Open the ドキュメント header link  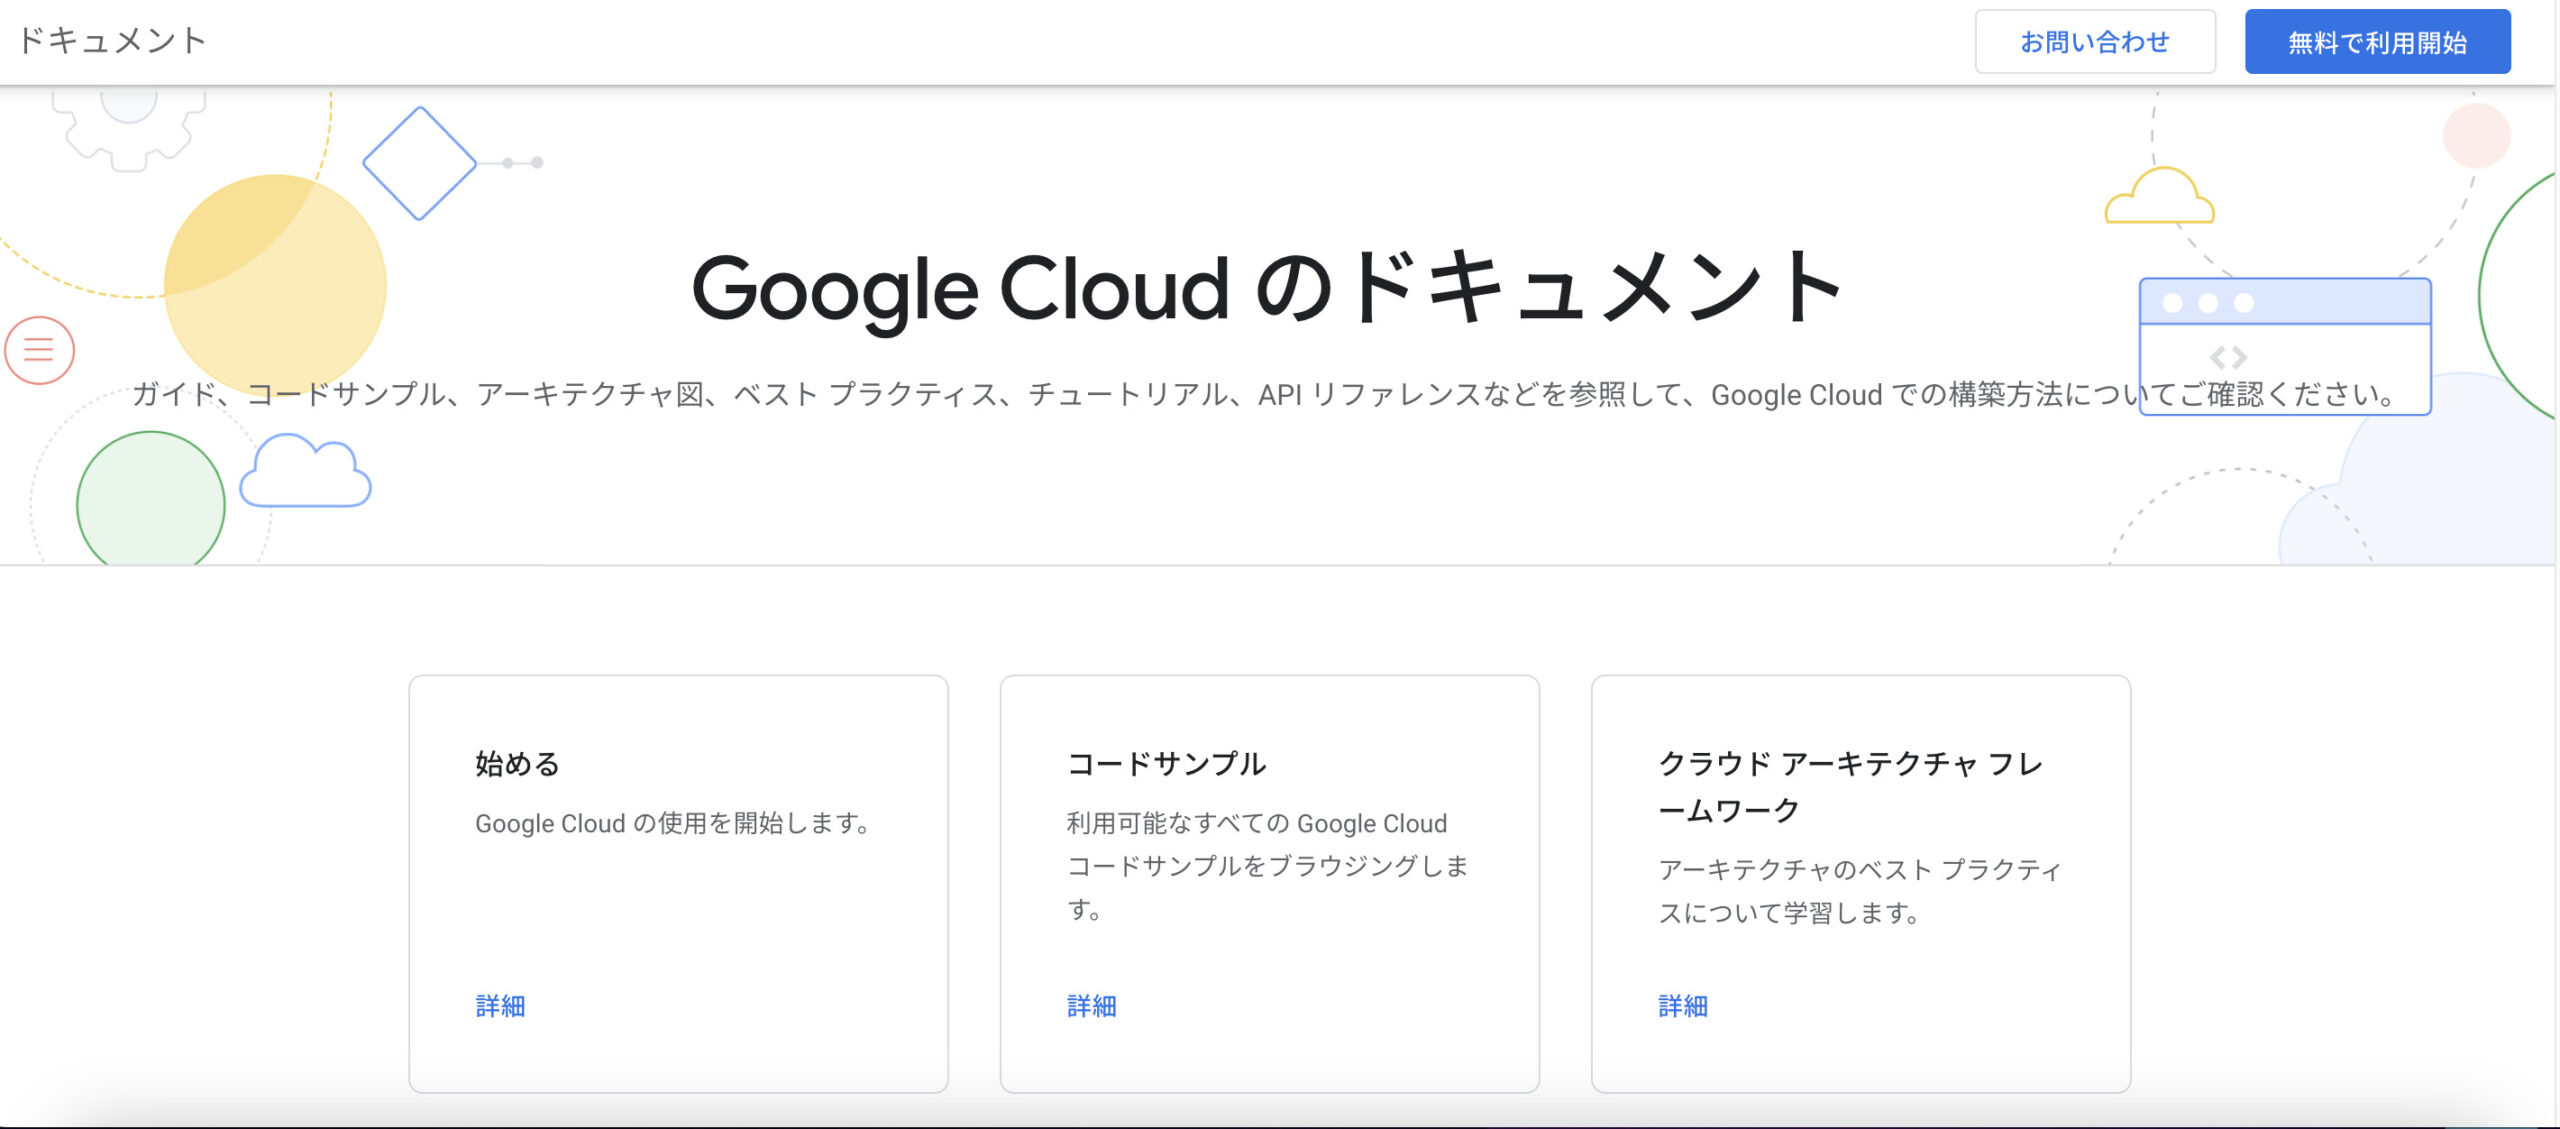112,40
